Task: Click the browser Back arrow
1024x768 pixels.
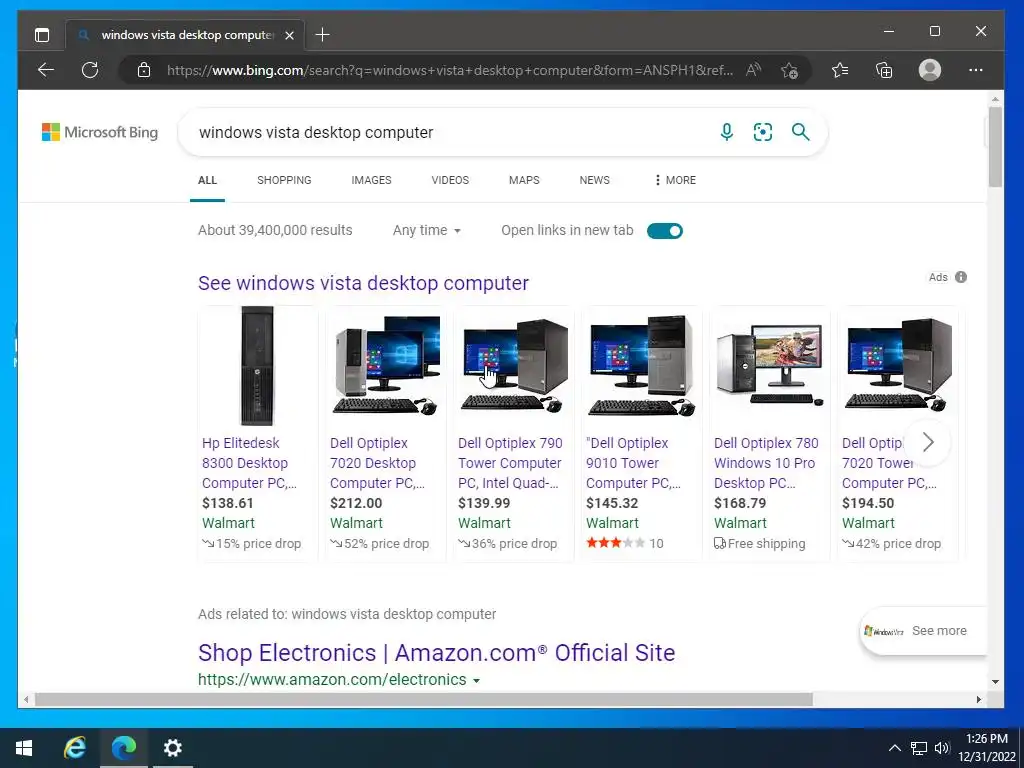Action: [x=46, y=70]
